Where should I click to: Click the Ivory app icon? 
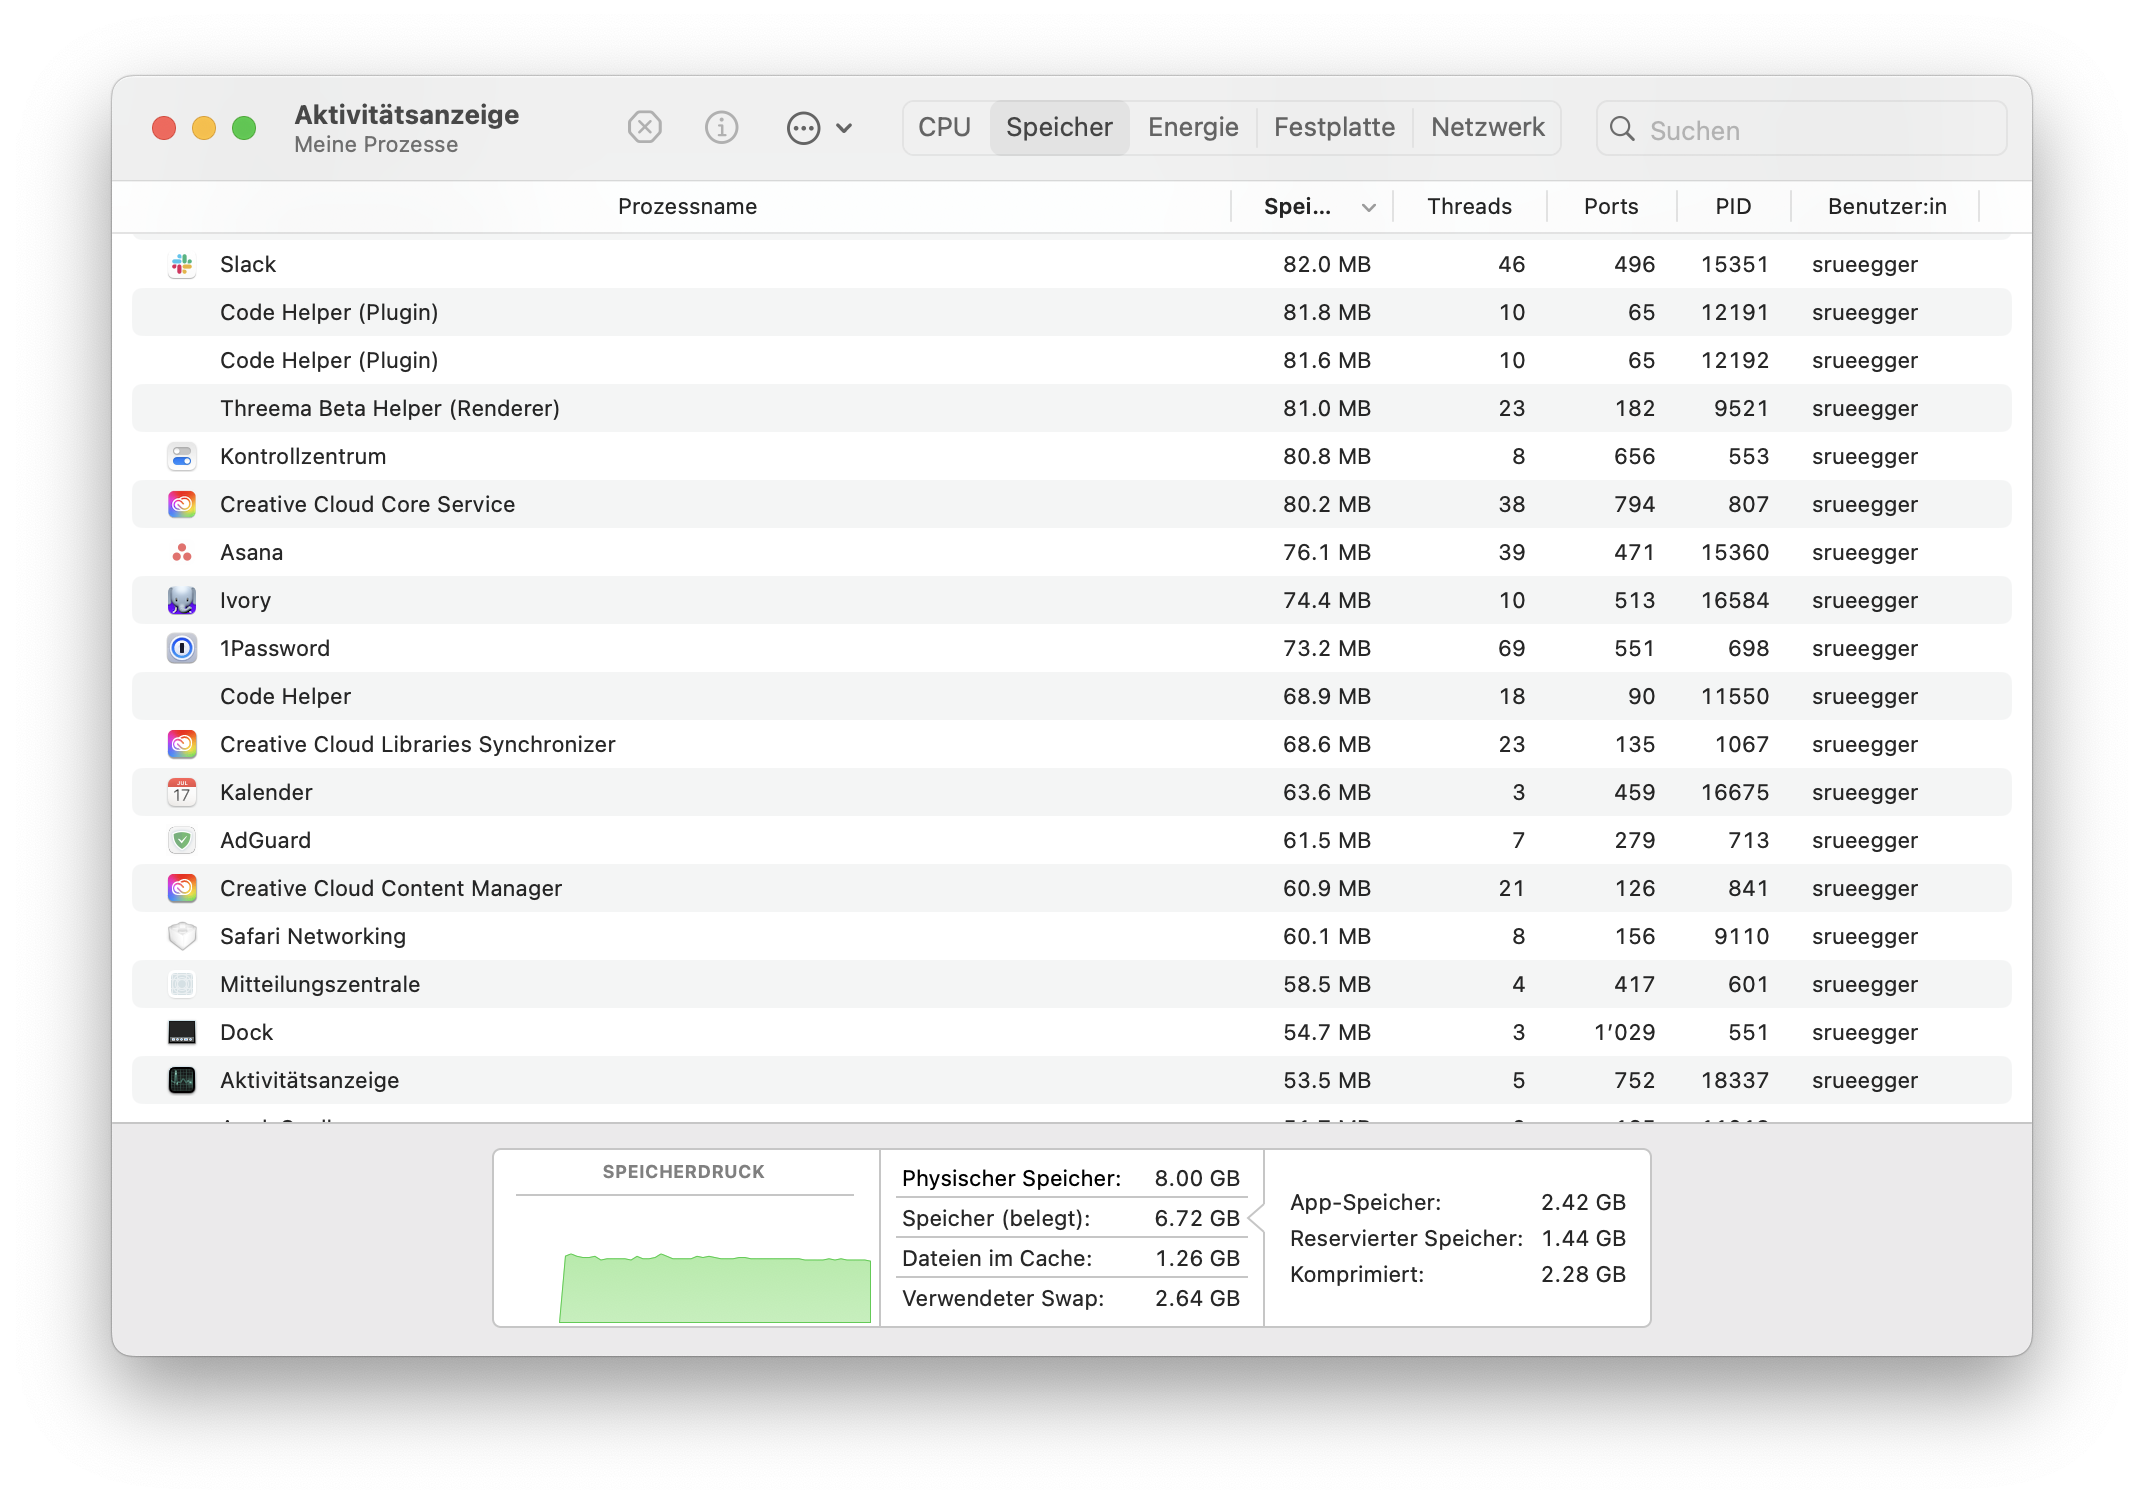point(182,600)
